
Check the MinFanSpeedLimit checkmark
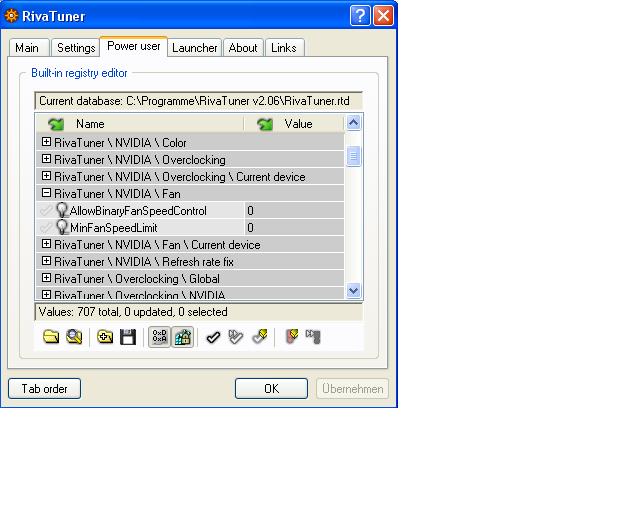pos(46,227)
